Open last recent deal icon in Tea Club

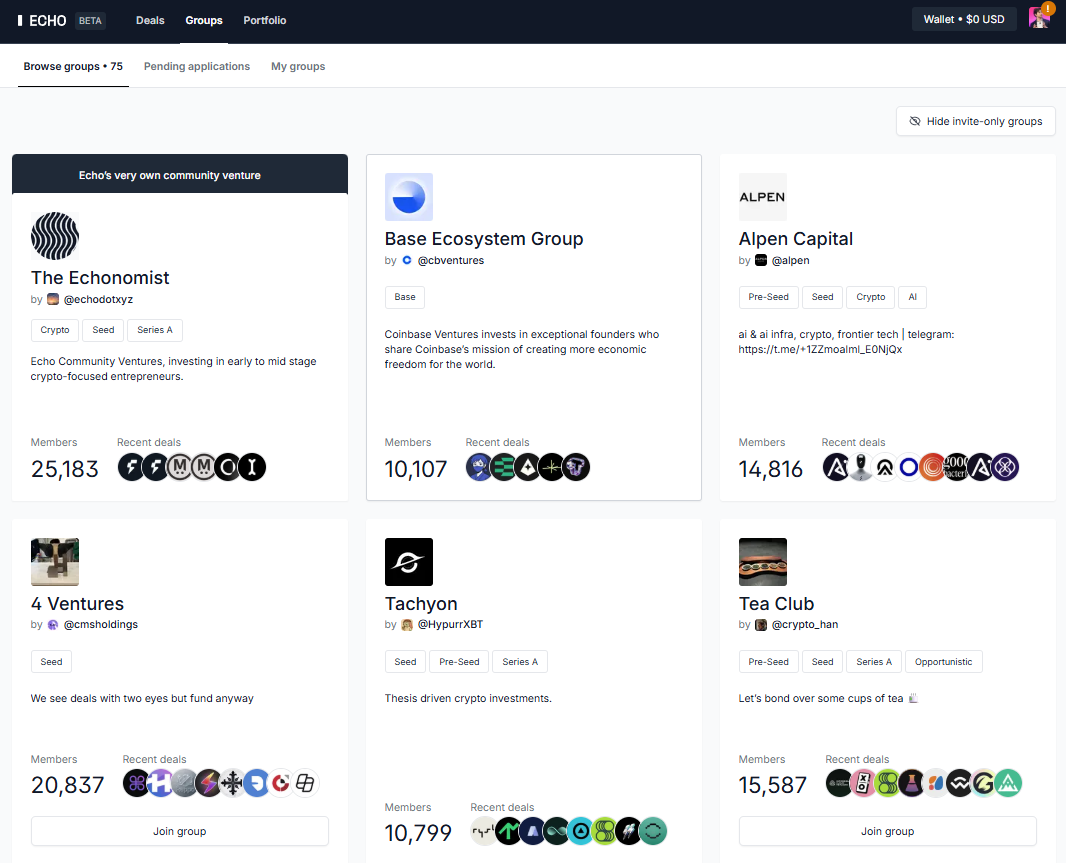point(1008,783)
